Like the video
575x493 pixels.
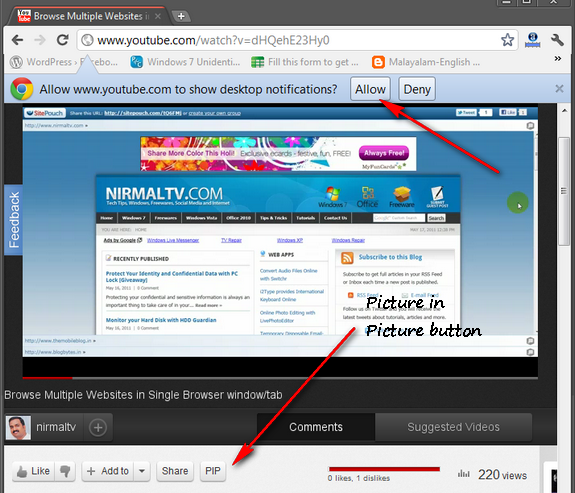coord(33,471)
